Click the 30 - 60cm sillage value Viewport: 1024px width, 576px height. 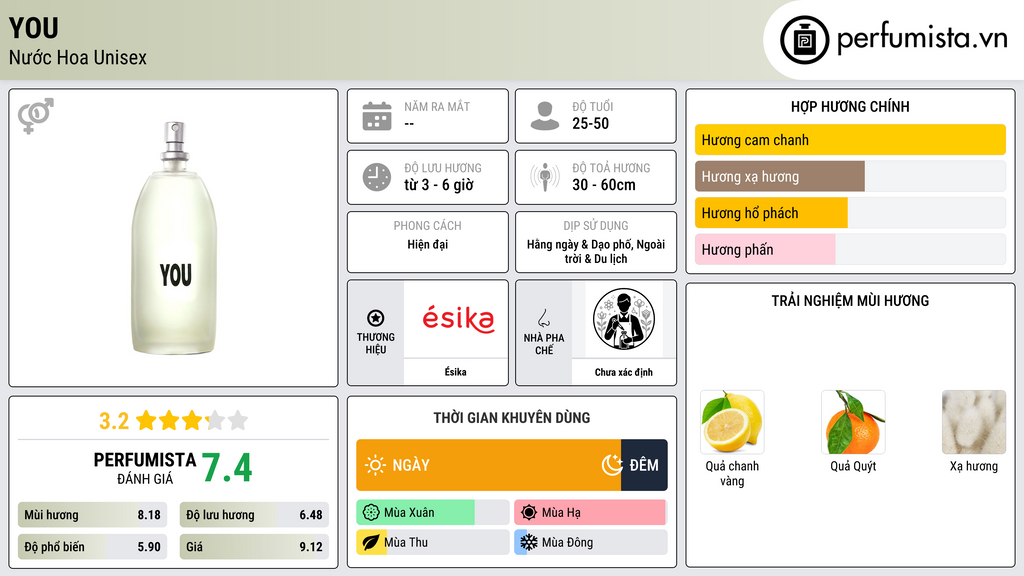pyautogui.click(x=603, y=185)
